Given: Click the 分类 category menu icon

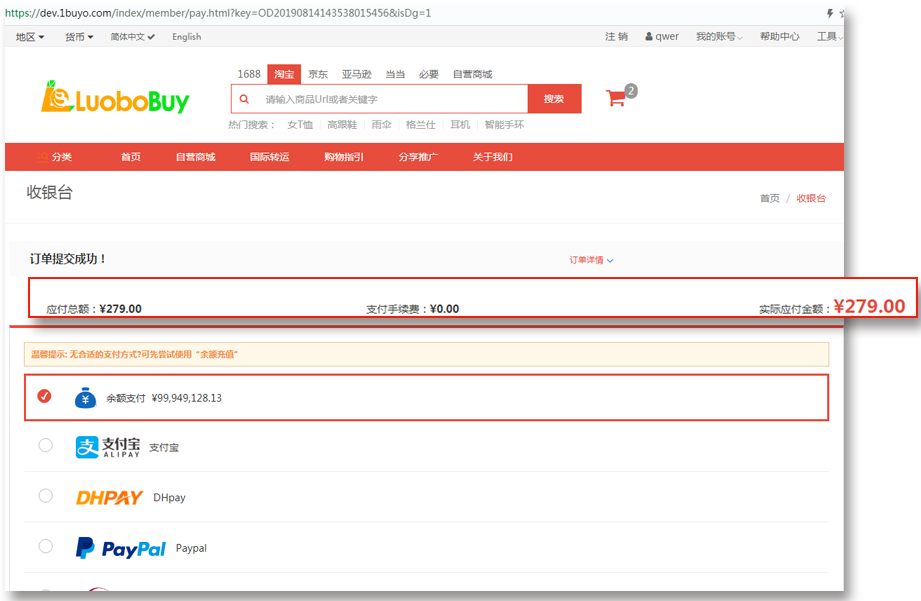Looking at the screenshot, I should coord(42,157).
